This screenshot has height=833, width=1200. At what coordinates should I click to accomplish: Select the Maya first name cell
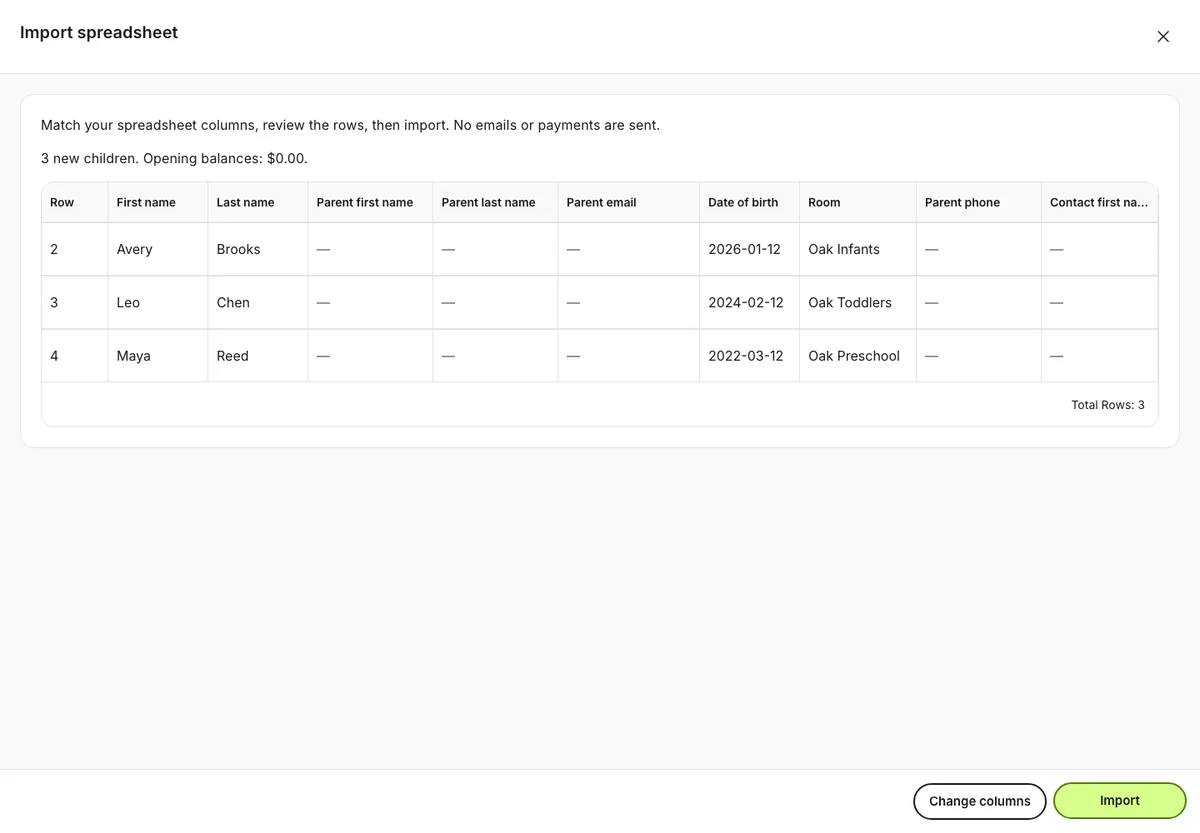pos(158,356)
